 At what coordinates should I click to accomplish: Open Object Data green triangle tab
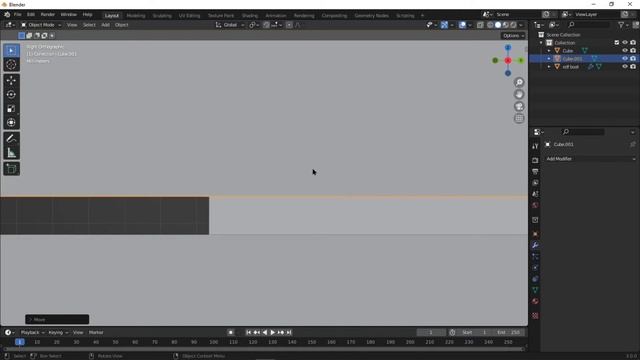click(x=535, y=290)
